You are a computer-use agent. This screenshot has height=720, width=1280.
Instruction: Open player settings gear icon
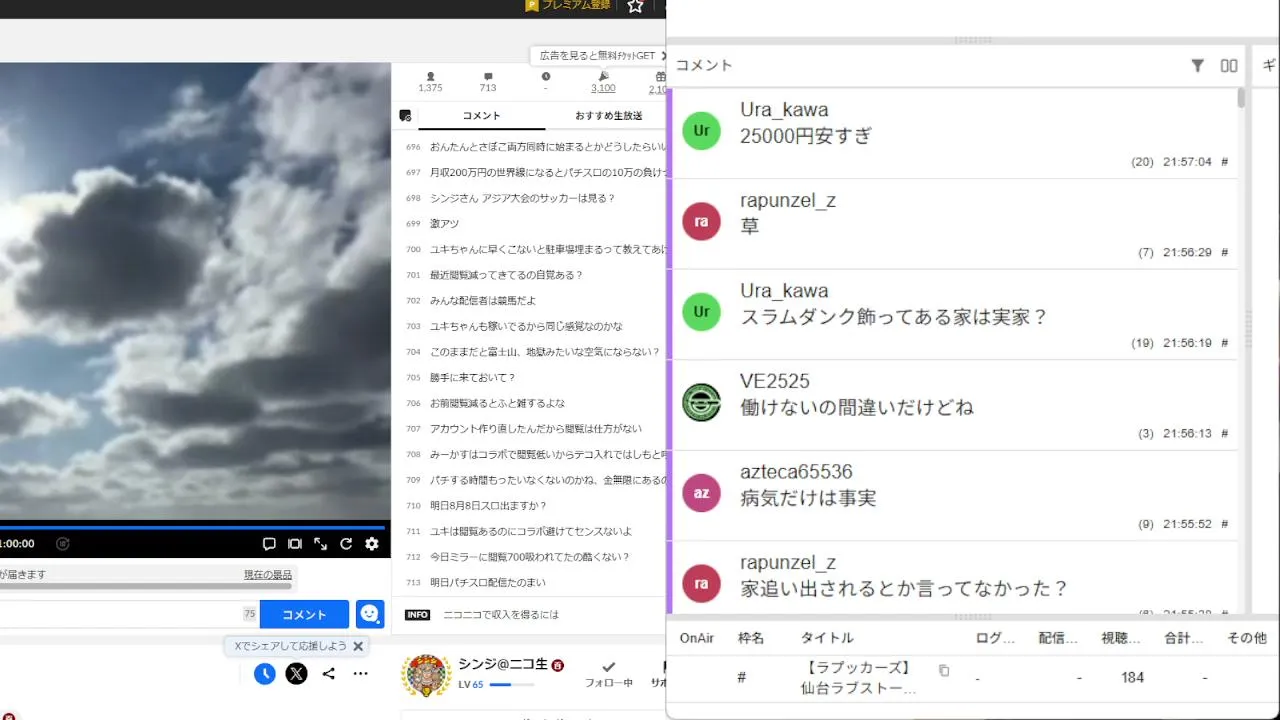(372, 544)
